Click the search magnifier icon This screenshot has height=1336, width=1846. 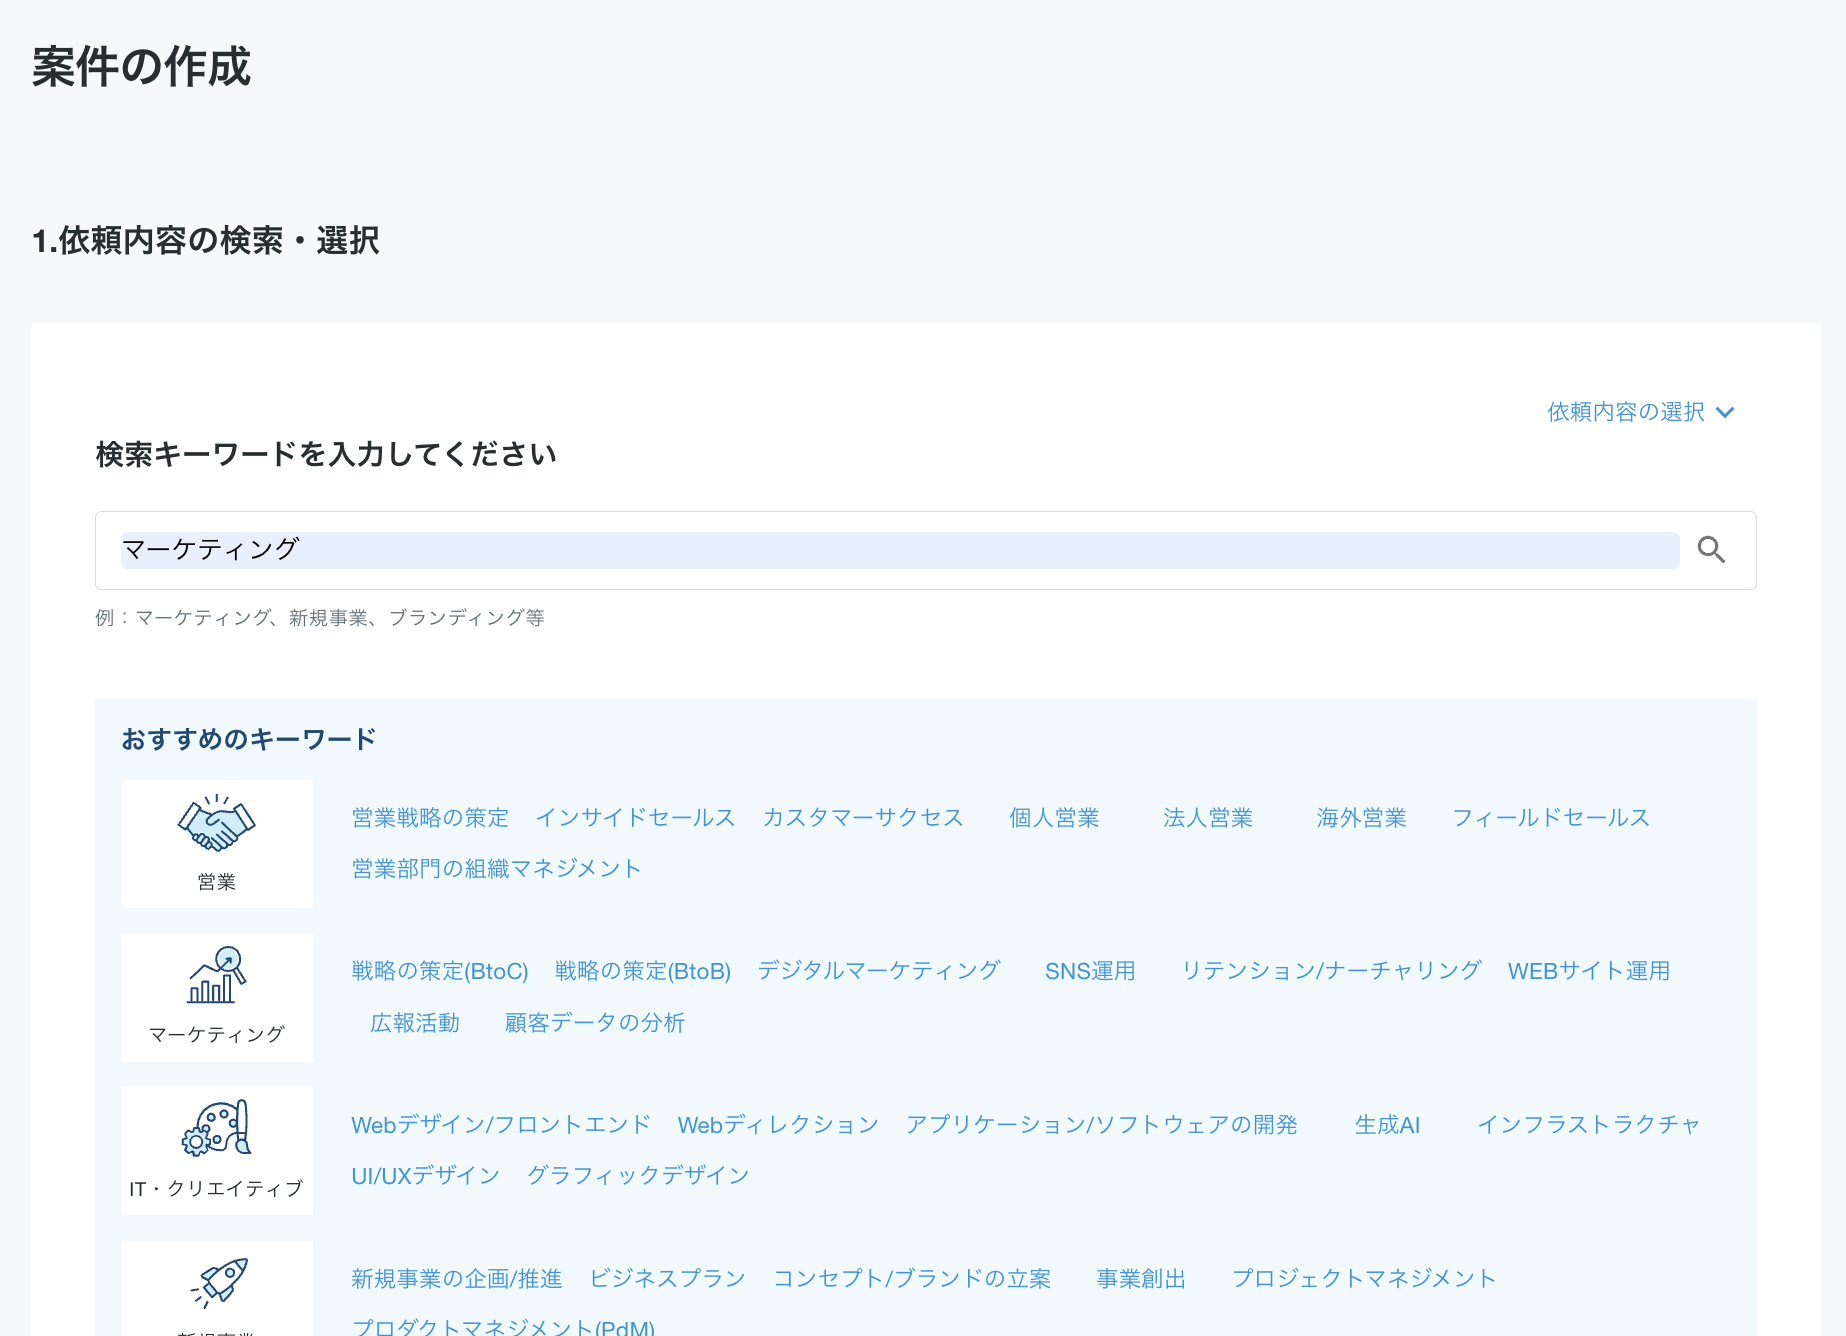(1711, 550)
